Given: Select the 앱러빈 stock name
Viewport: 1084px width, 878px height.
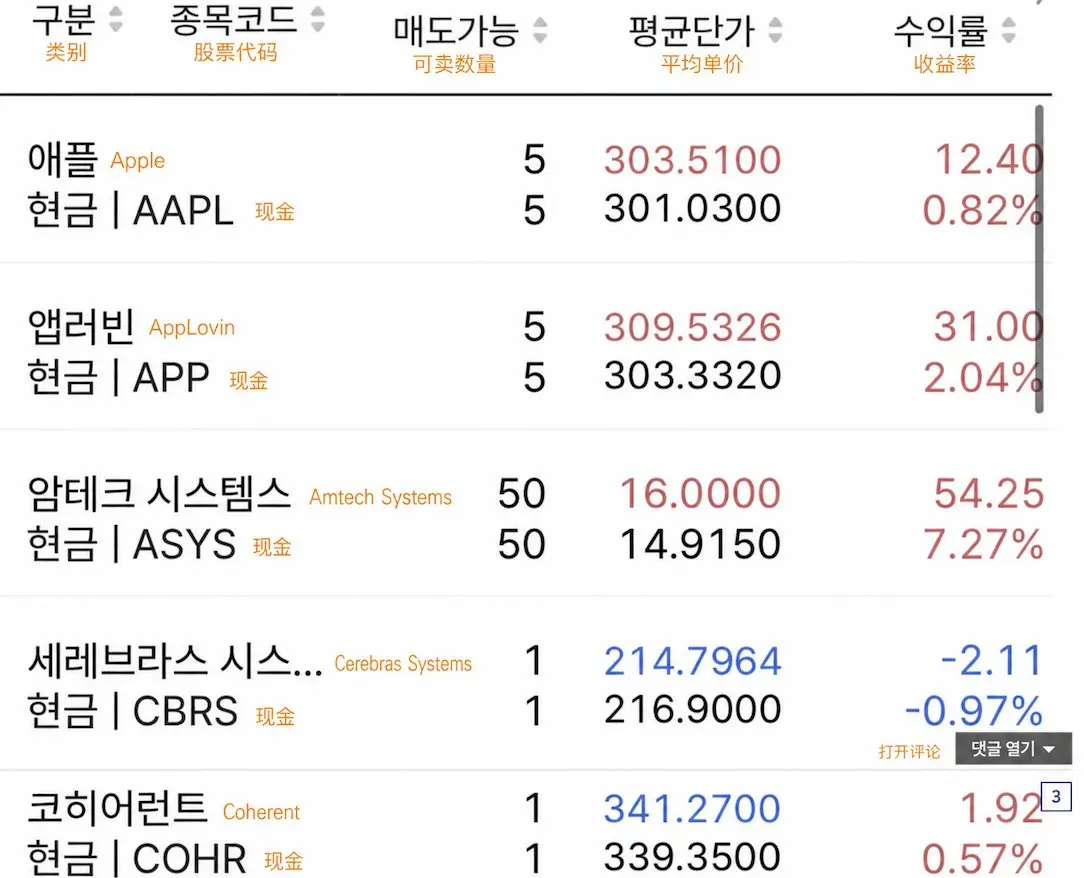Looking at the screenshot, I should (x=81, y=326).
